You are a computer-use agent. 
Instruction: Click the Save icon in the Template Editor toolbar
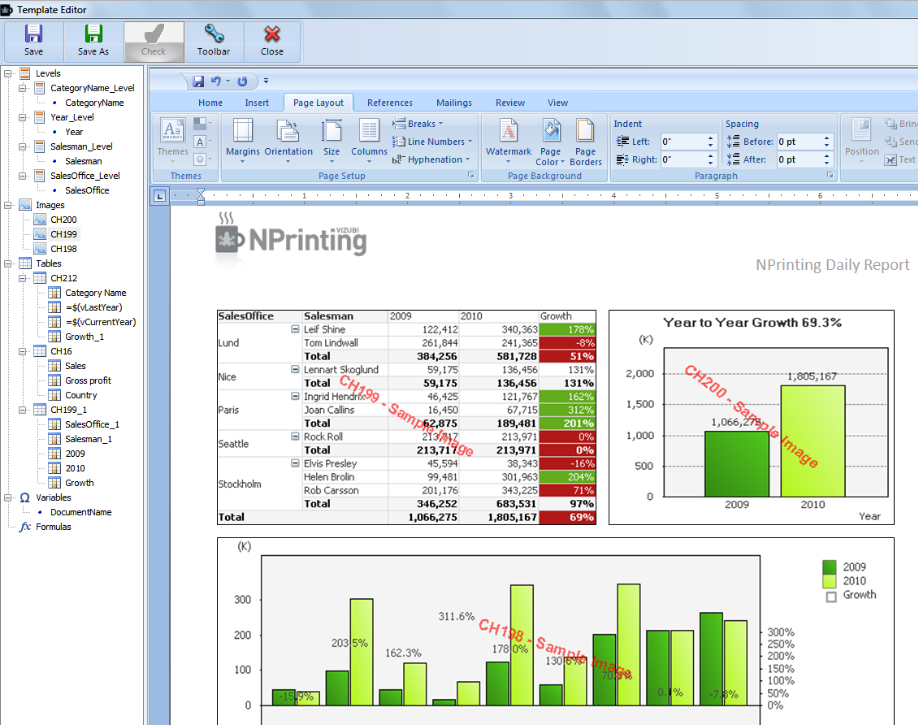[33, 40]
